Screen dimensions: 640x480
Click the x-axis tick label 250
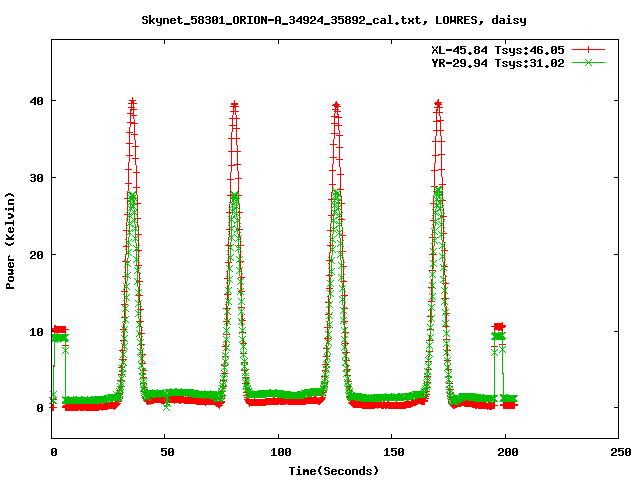point(621,452)
